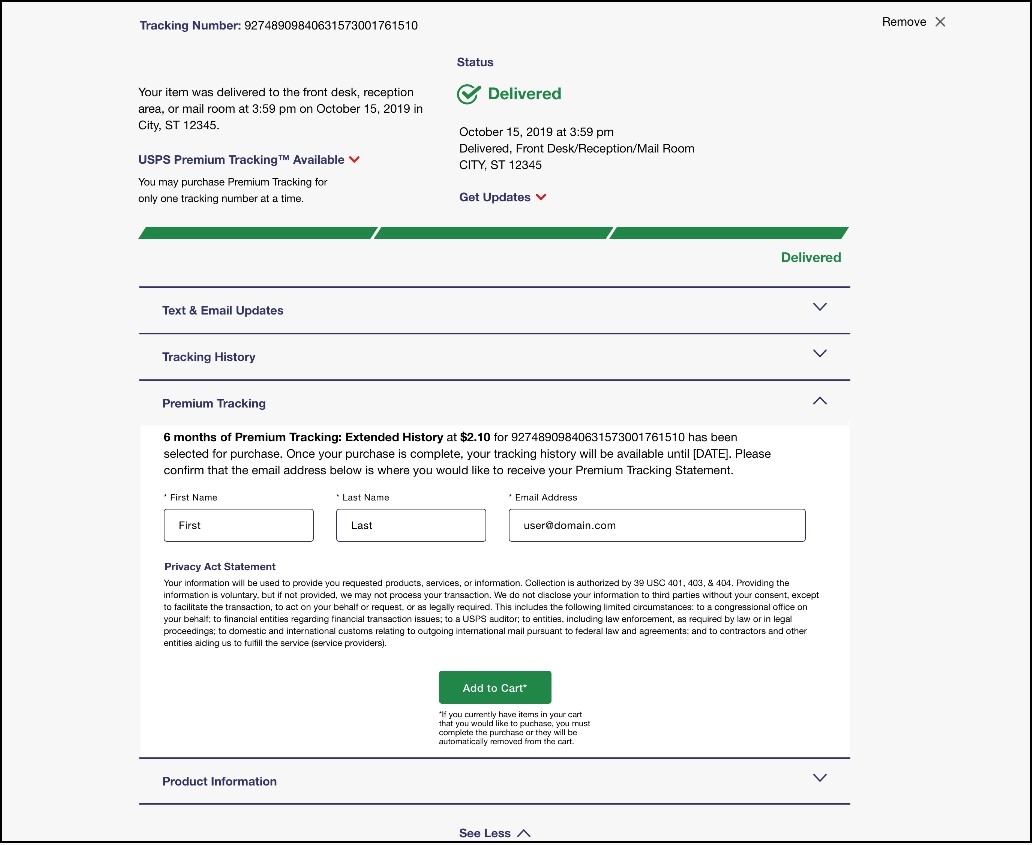Screen dimensions: 1032x845
Task: Expand the Text & Email Updates chevron
Action: pyautogui.click(x=819, y=307)
